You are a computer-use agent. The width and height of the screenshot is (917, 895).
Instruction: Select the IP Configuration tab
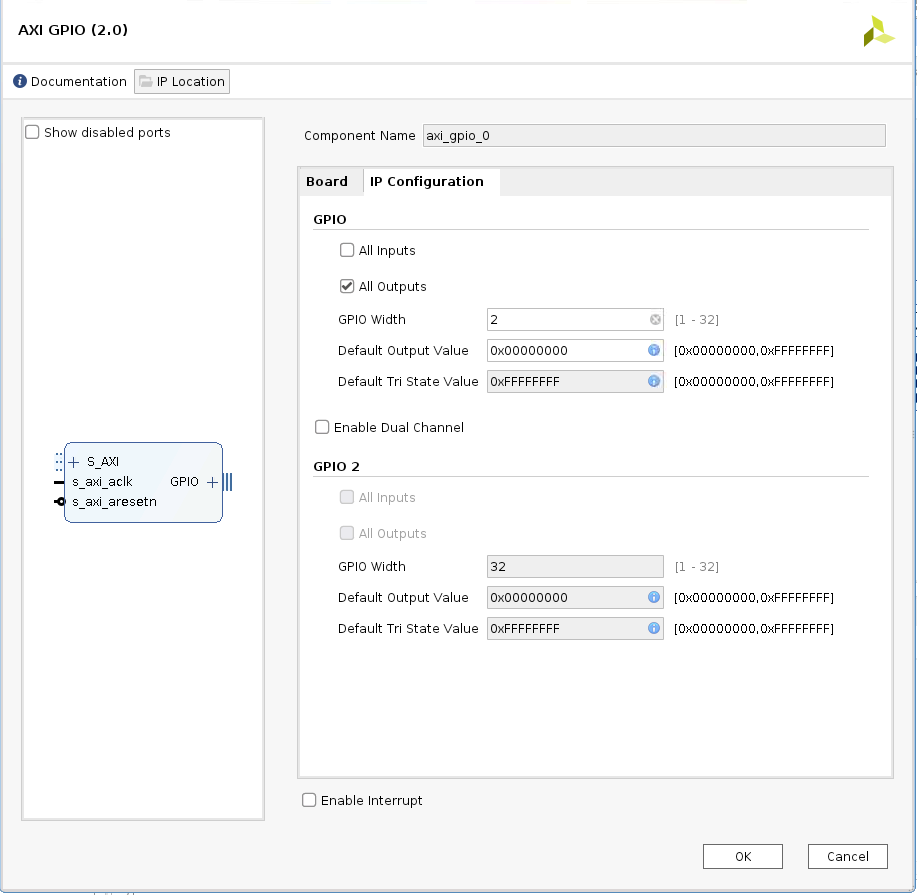click(x=427, y=182)
